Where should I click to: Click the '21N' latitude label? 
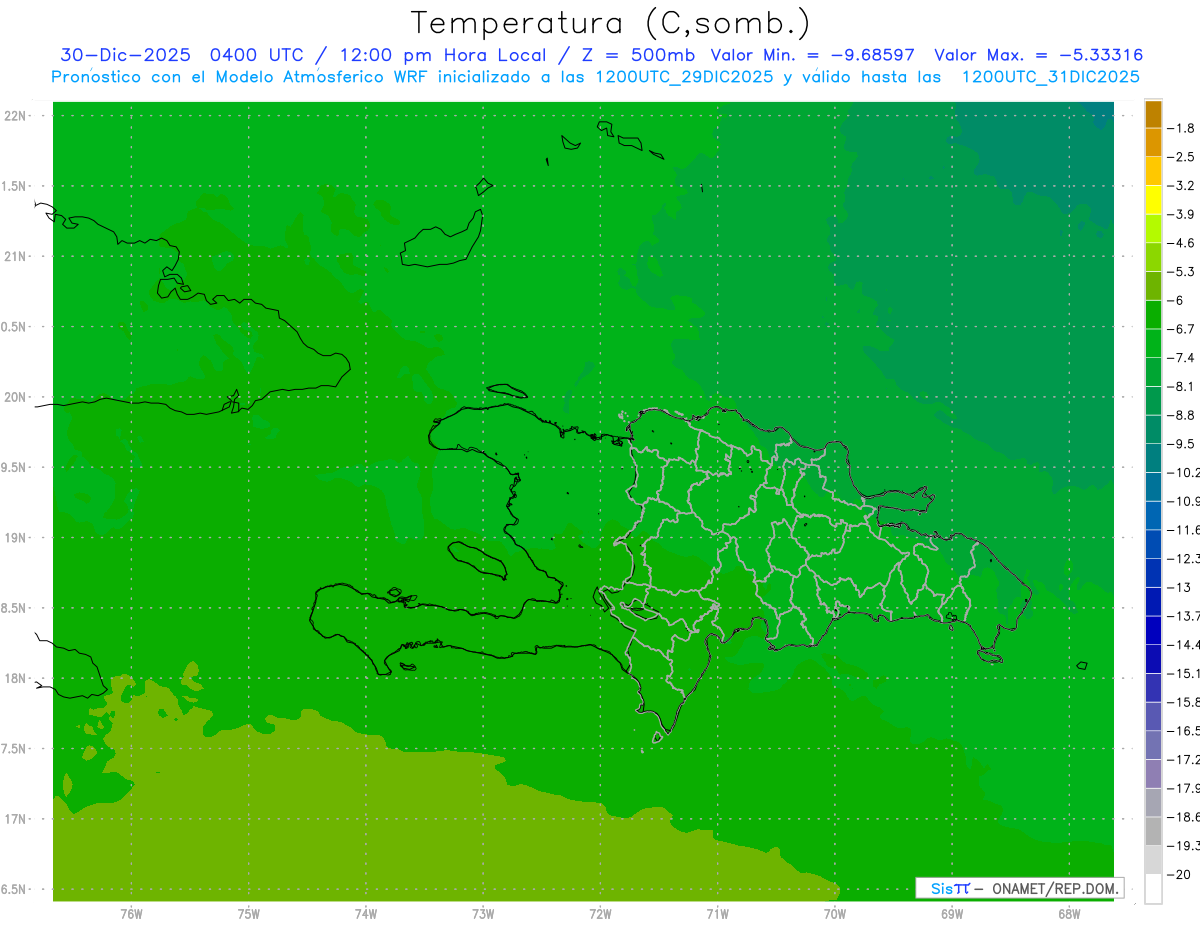click(x=16, y=256)
